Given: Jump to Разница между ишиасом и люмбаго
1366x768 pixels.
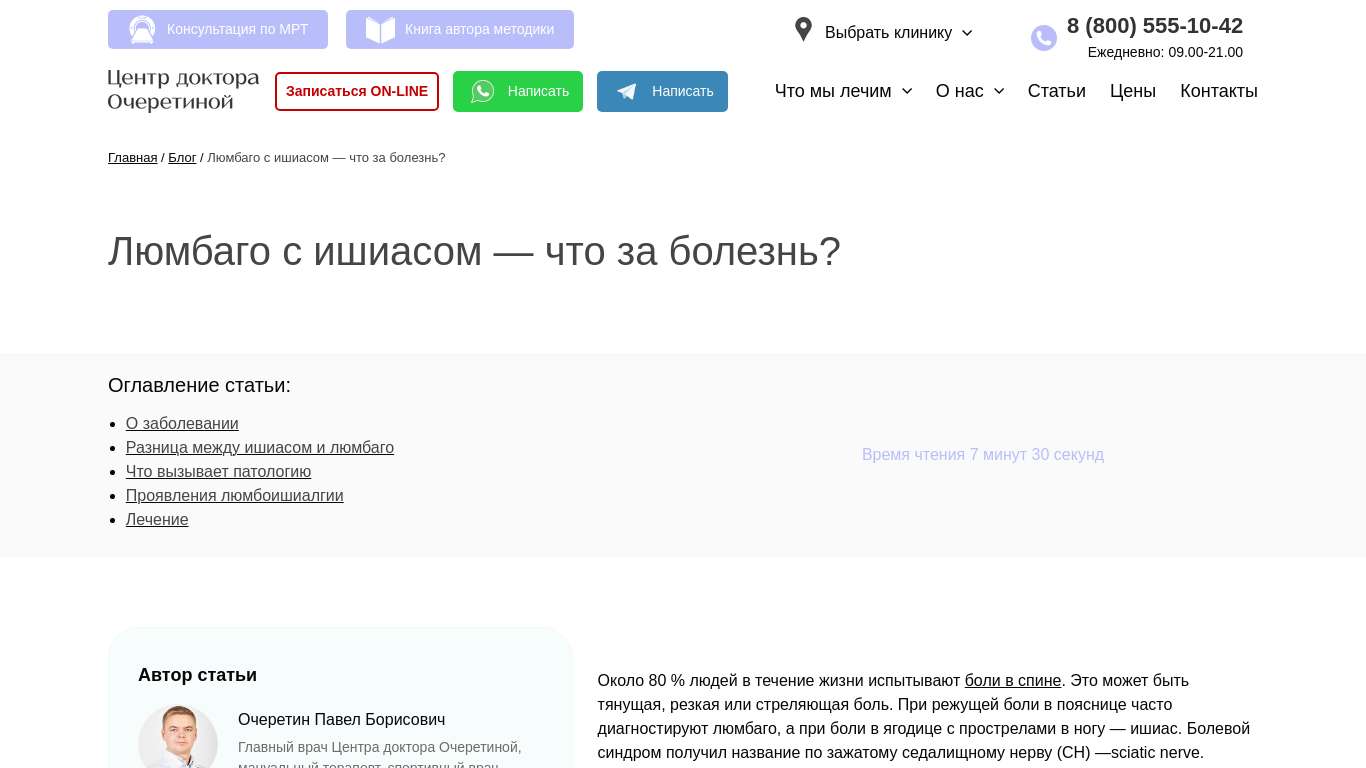Looking at the screenshot, I should point(259,448).
